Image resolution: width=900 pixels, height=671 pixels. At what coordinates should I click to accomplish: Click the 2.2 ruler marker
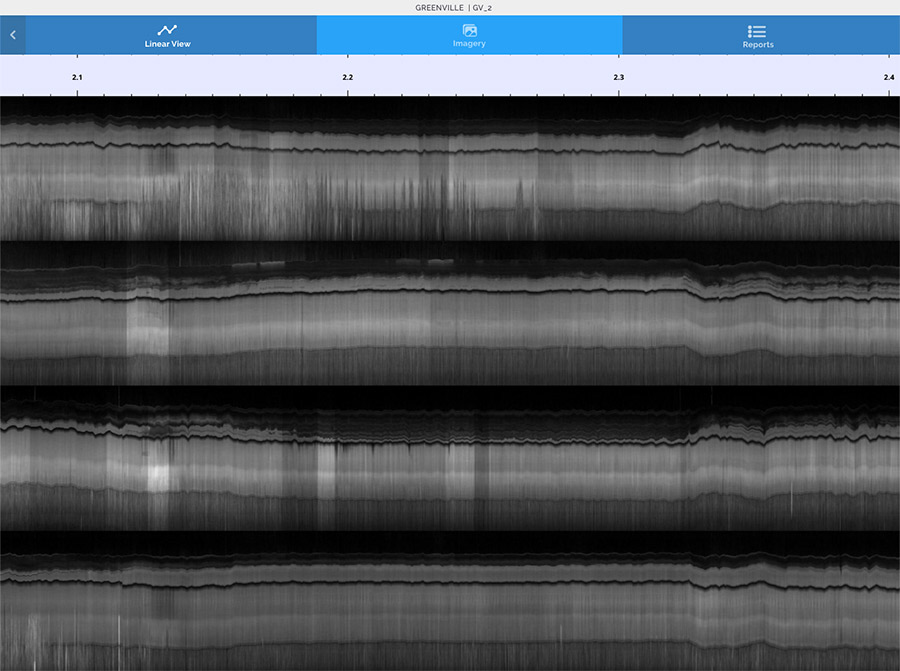click(347, 77)
